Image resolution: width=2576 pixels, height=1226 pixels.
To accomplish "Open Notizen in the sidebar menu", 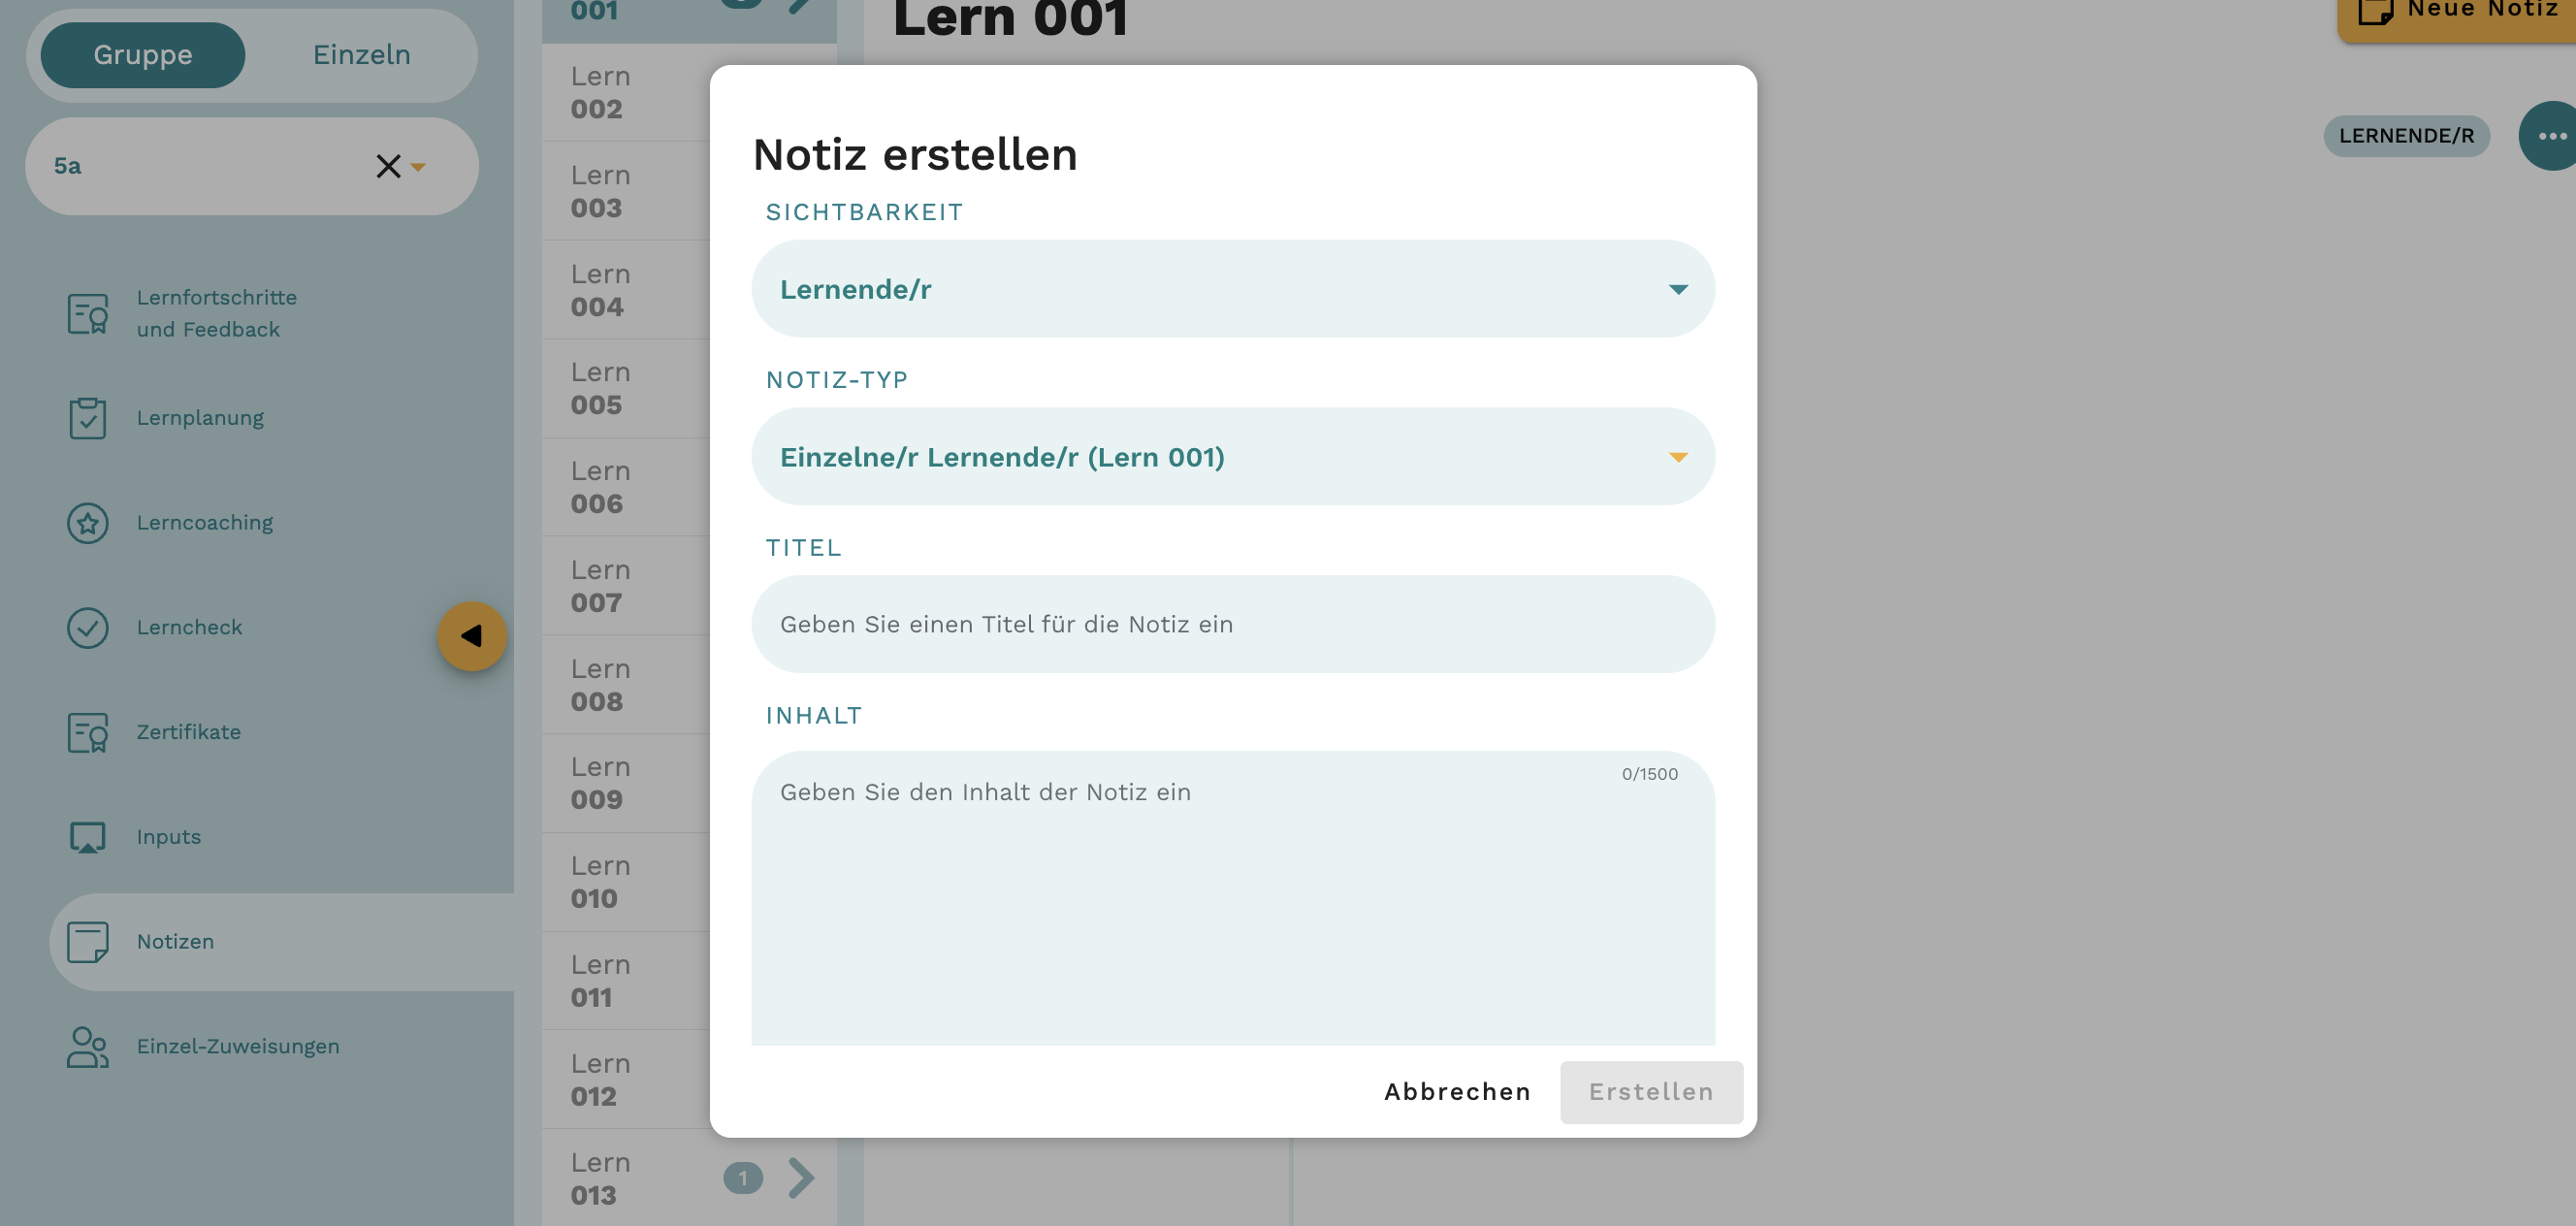I will [x=175, y=942].
